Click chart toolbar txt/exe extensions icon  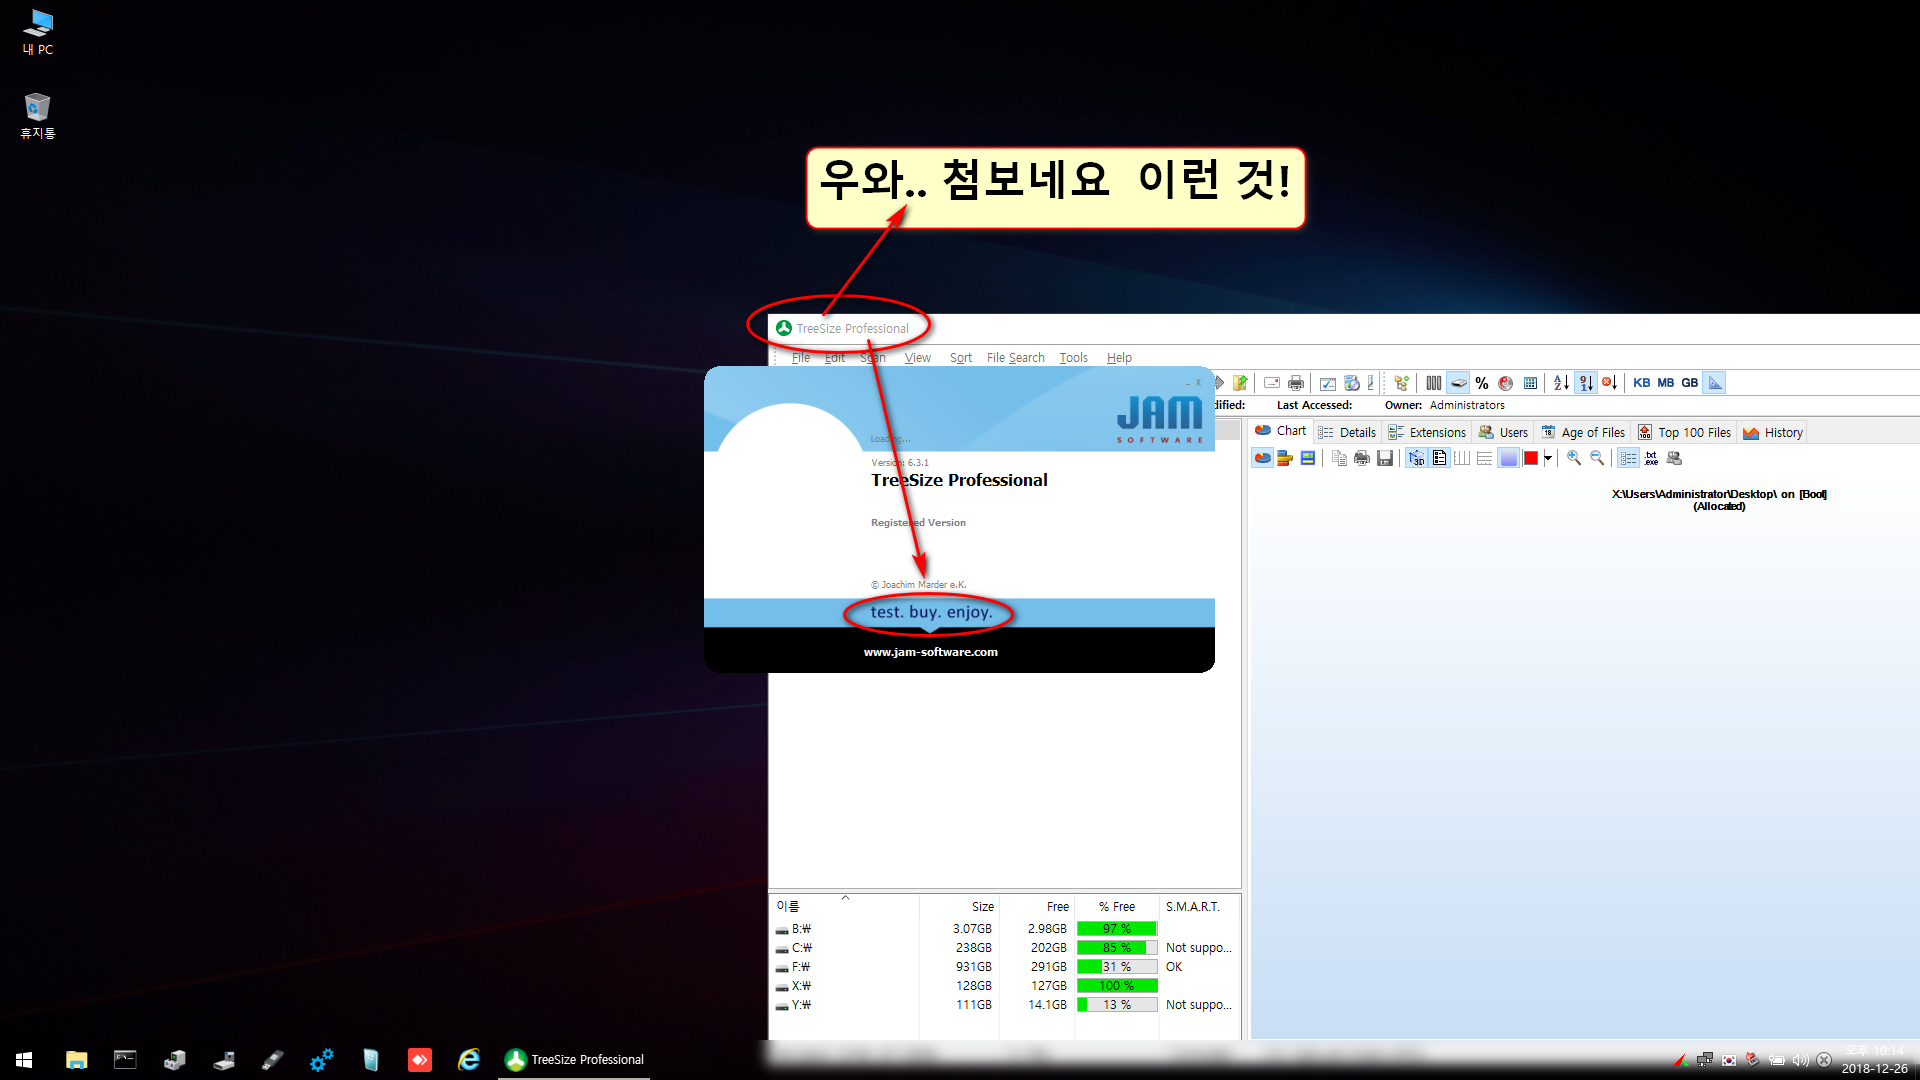[1651, 458]
